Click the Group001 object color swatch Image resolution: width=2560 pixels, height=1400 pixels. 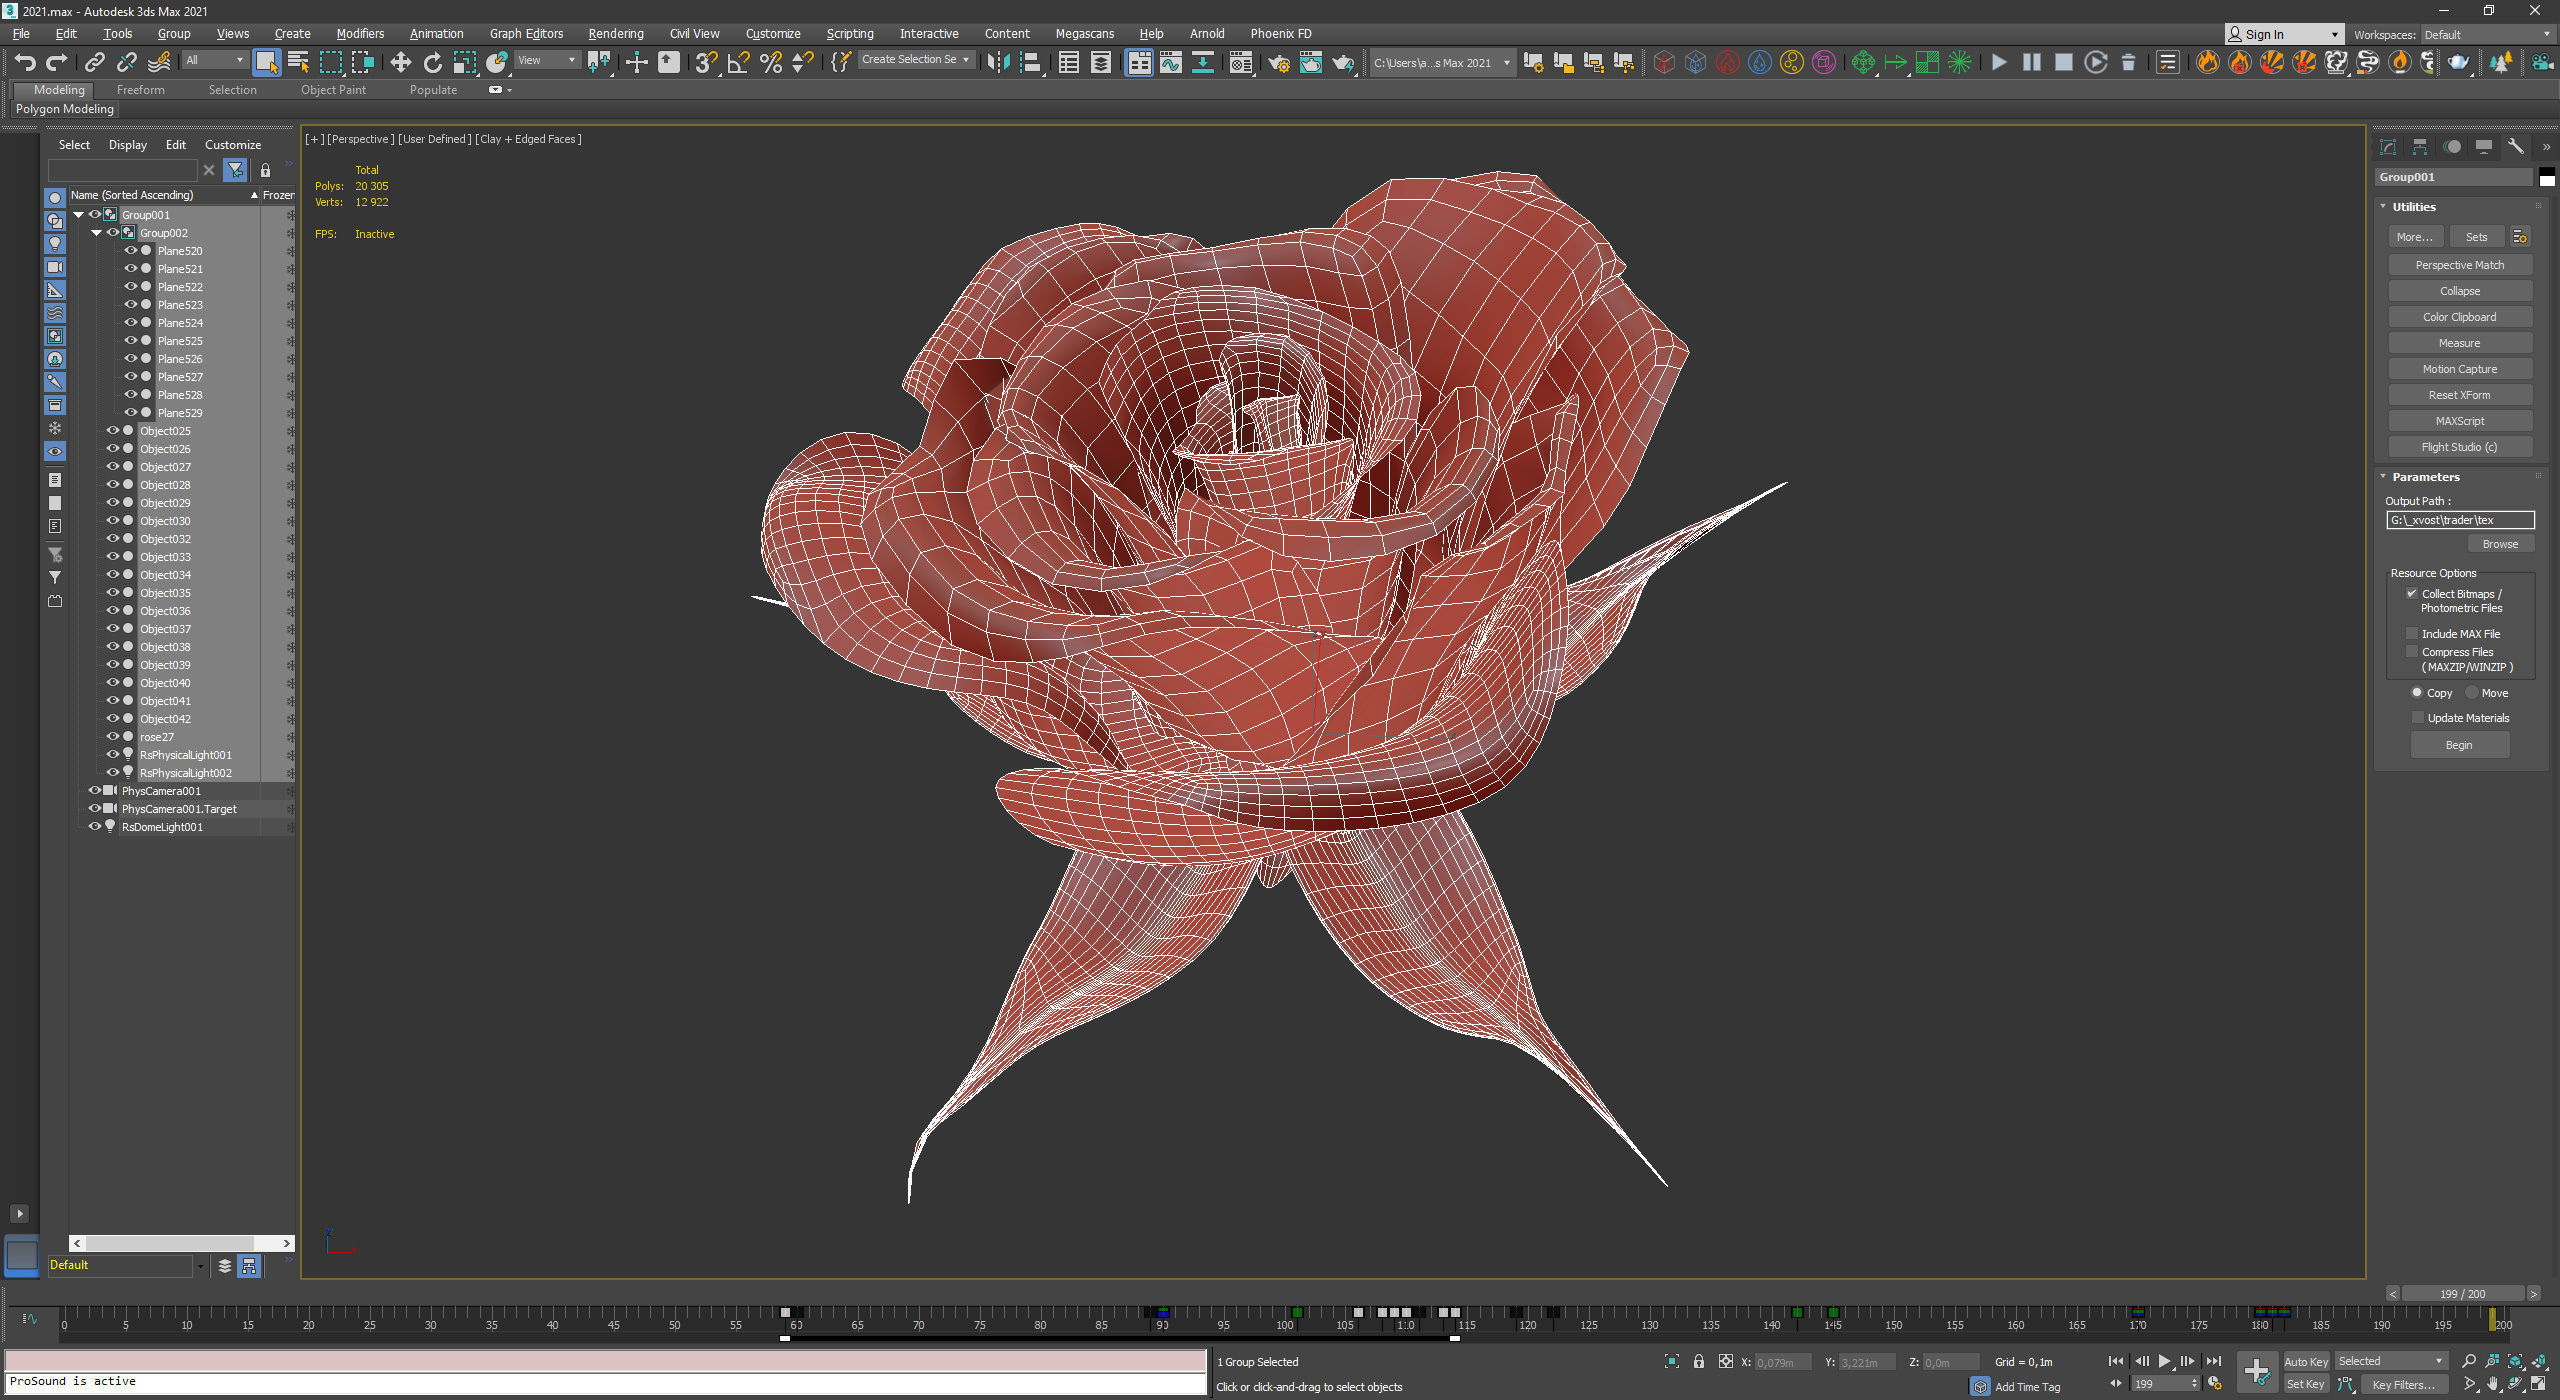tap(2546, 178)
